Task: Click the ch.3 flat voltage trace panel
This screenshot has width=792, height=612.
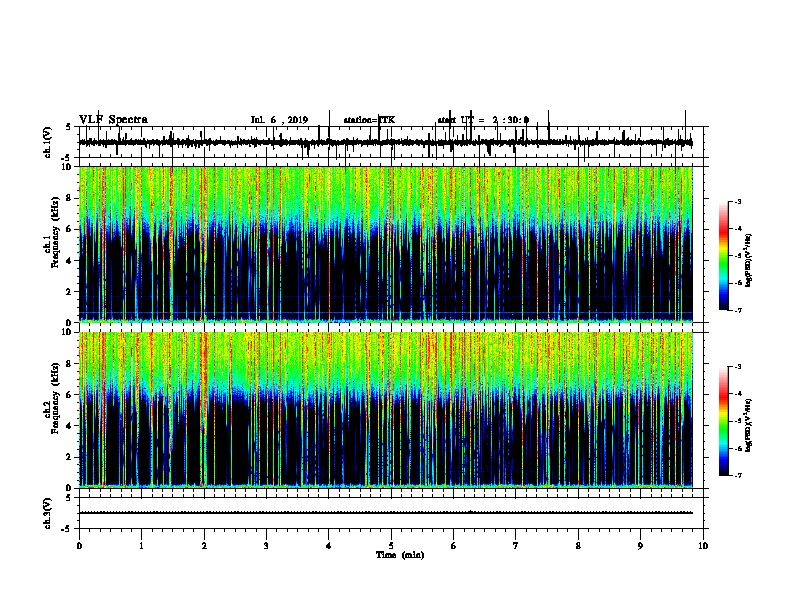Action: 391,513
